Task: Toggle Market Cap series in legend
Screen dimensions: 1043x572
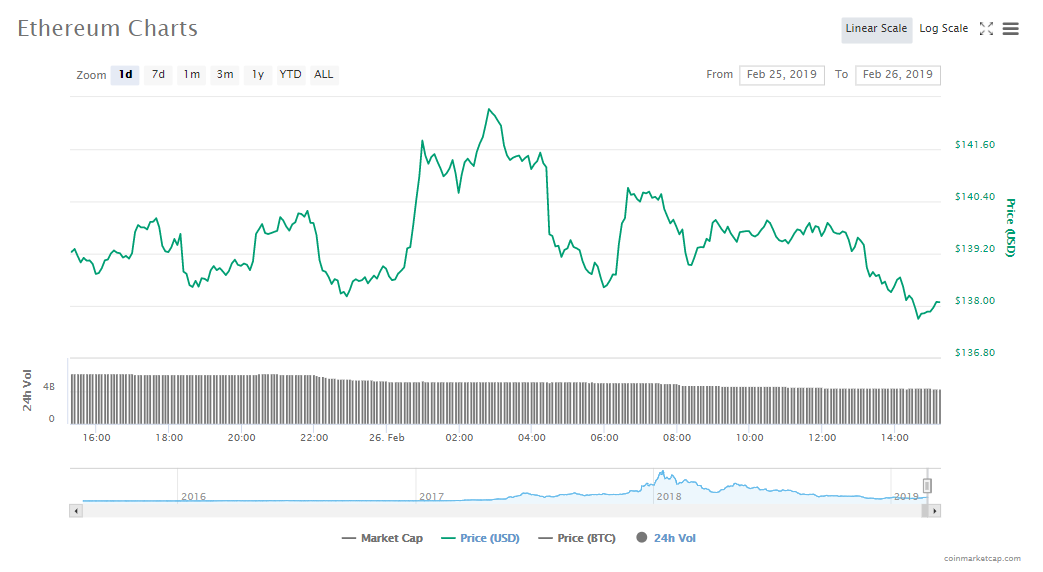Action: [x=382, y=538]
